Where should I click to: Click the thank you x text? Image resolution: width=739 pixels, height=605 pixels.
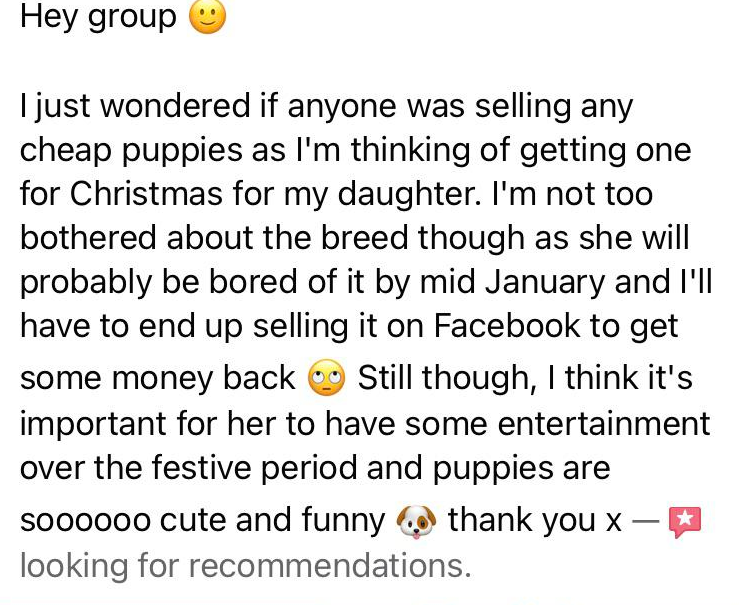coord(535,521)
